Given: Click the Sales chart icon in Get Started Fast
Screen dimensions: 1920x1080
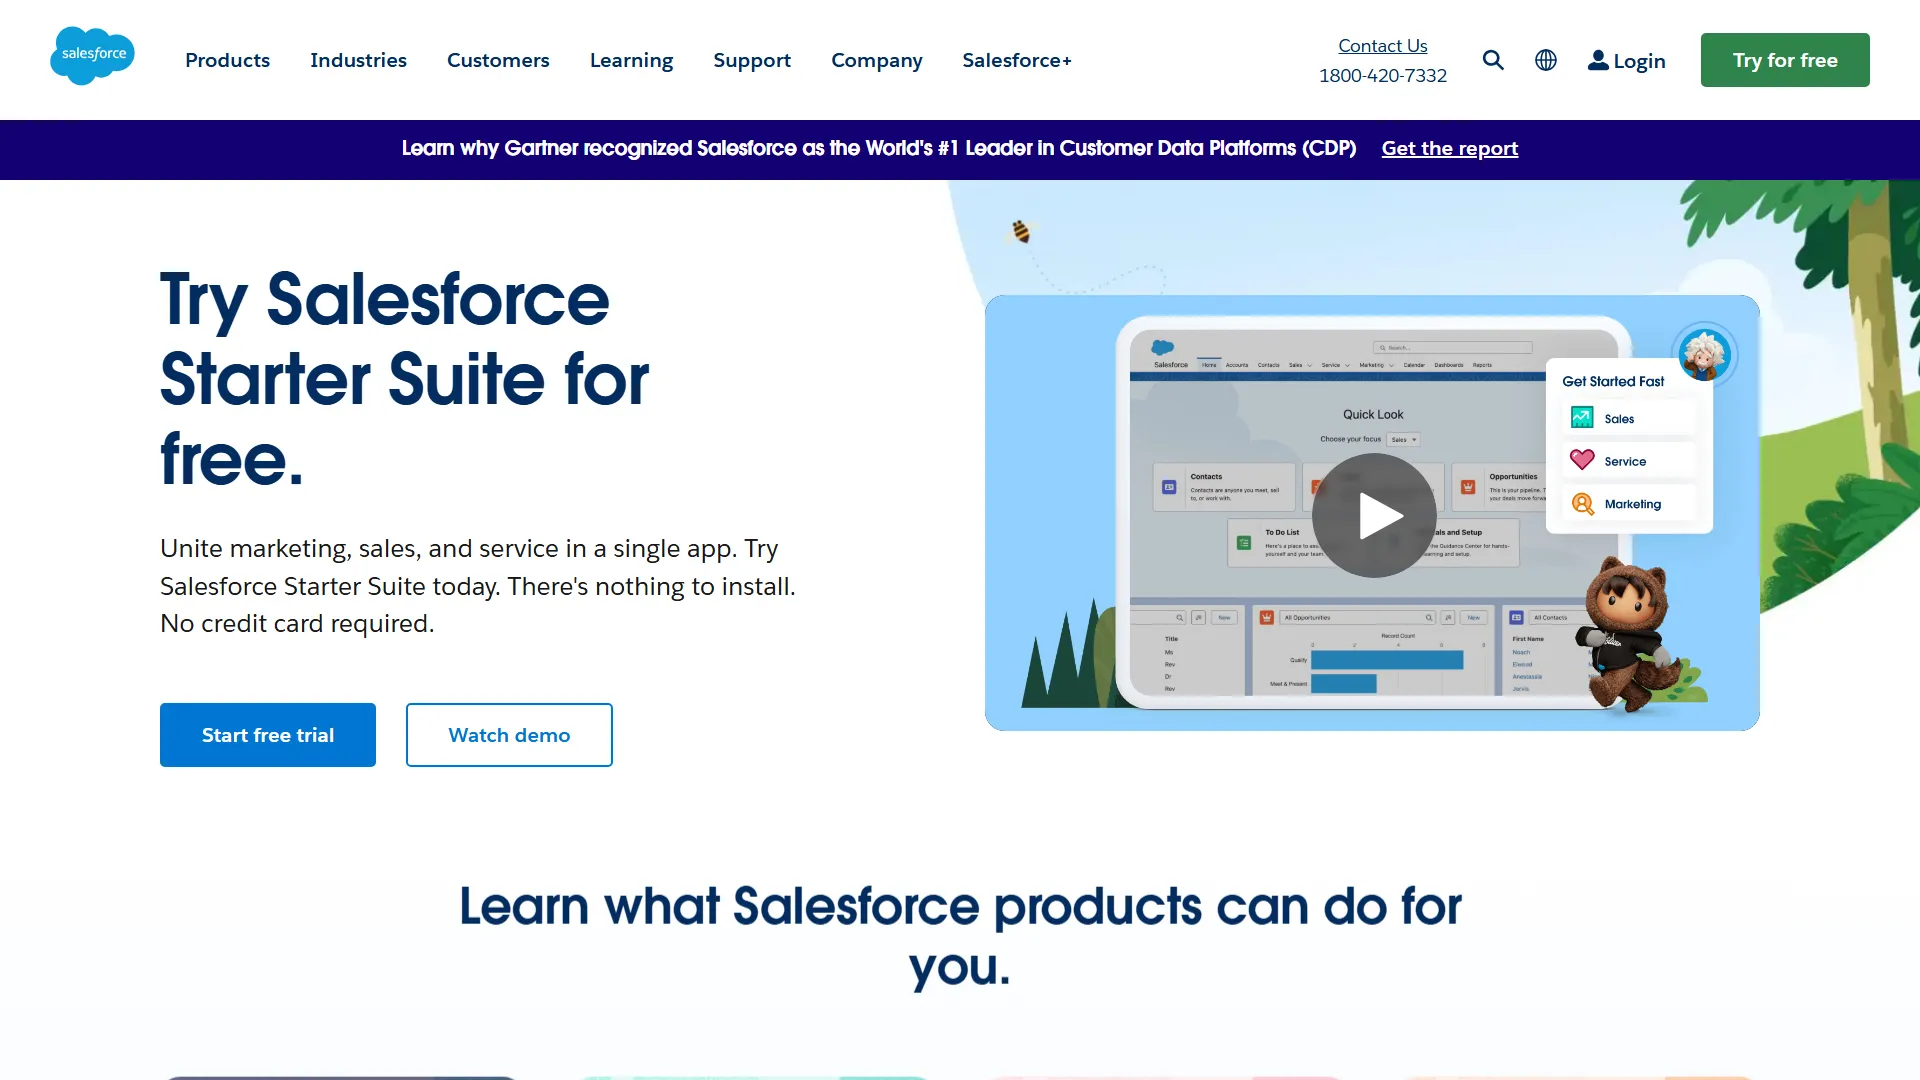Looking at the screenshot, I should point(1582,418).
